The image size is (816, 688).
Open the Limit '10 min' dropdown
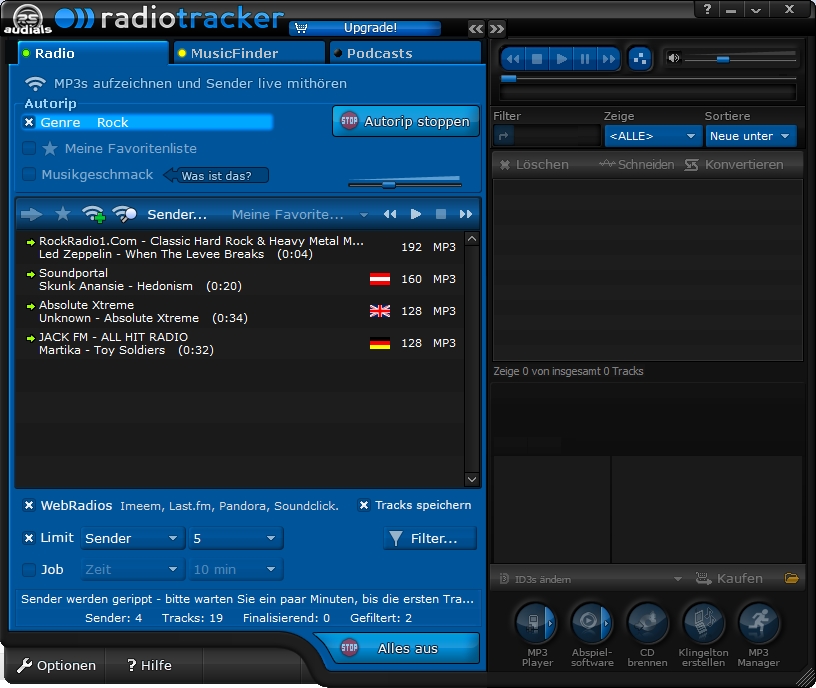click(236, 569)
